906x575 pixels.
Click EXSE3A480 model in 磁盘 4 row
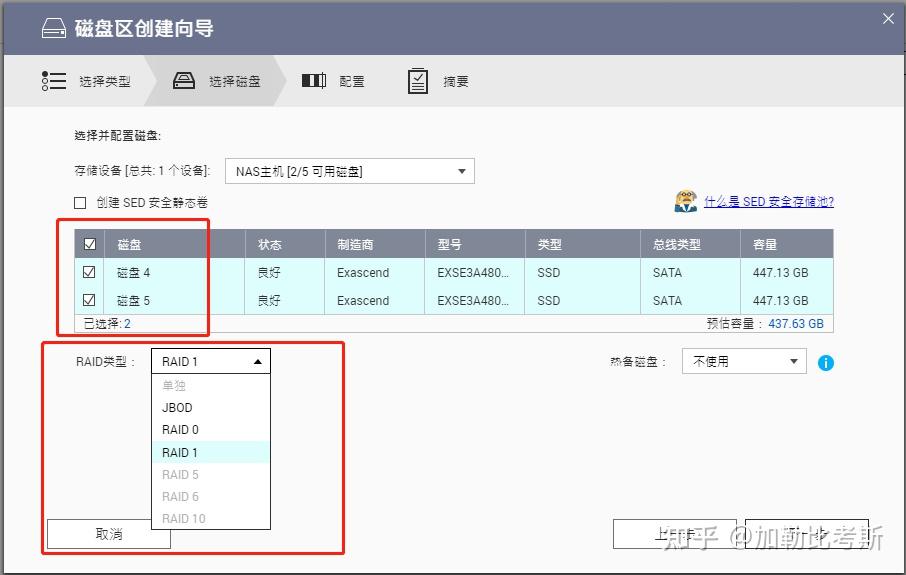click(473, 273)
